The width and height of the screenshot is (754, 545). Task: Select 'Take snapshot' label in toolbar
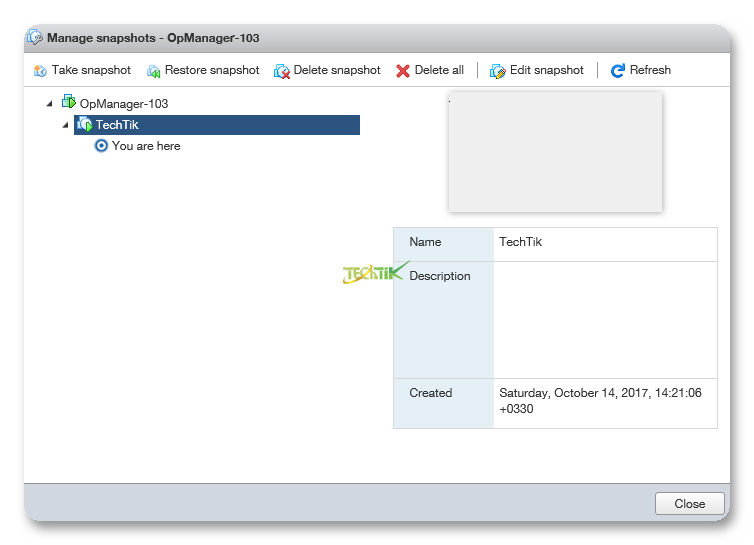click(x=91, y=70)
